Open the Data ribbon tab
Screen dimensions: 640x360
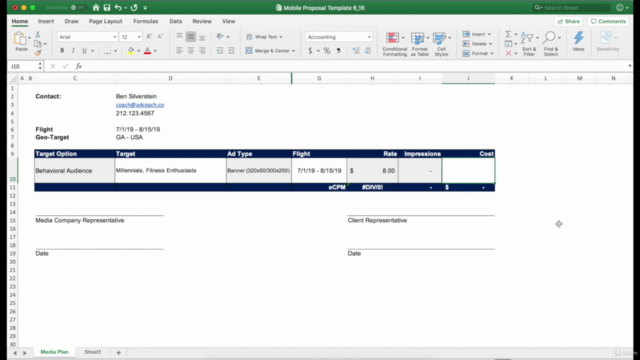click(176, 21)
